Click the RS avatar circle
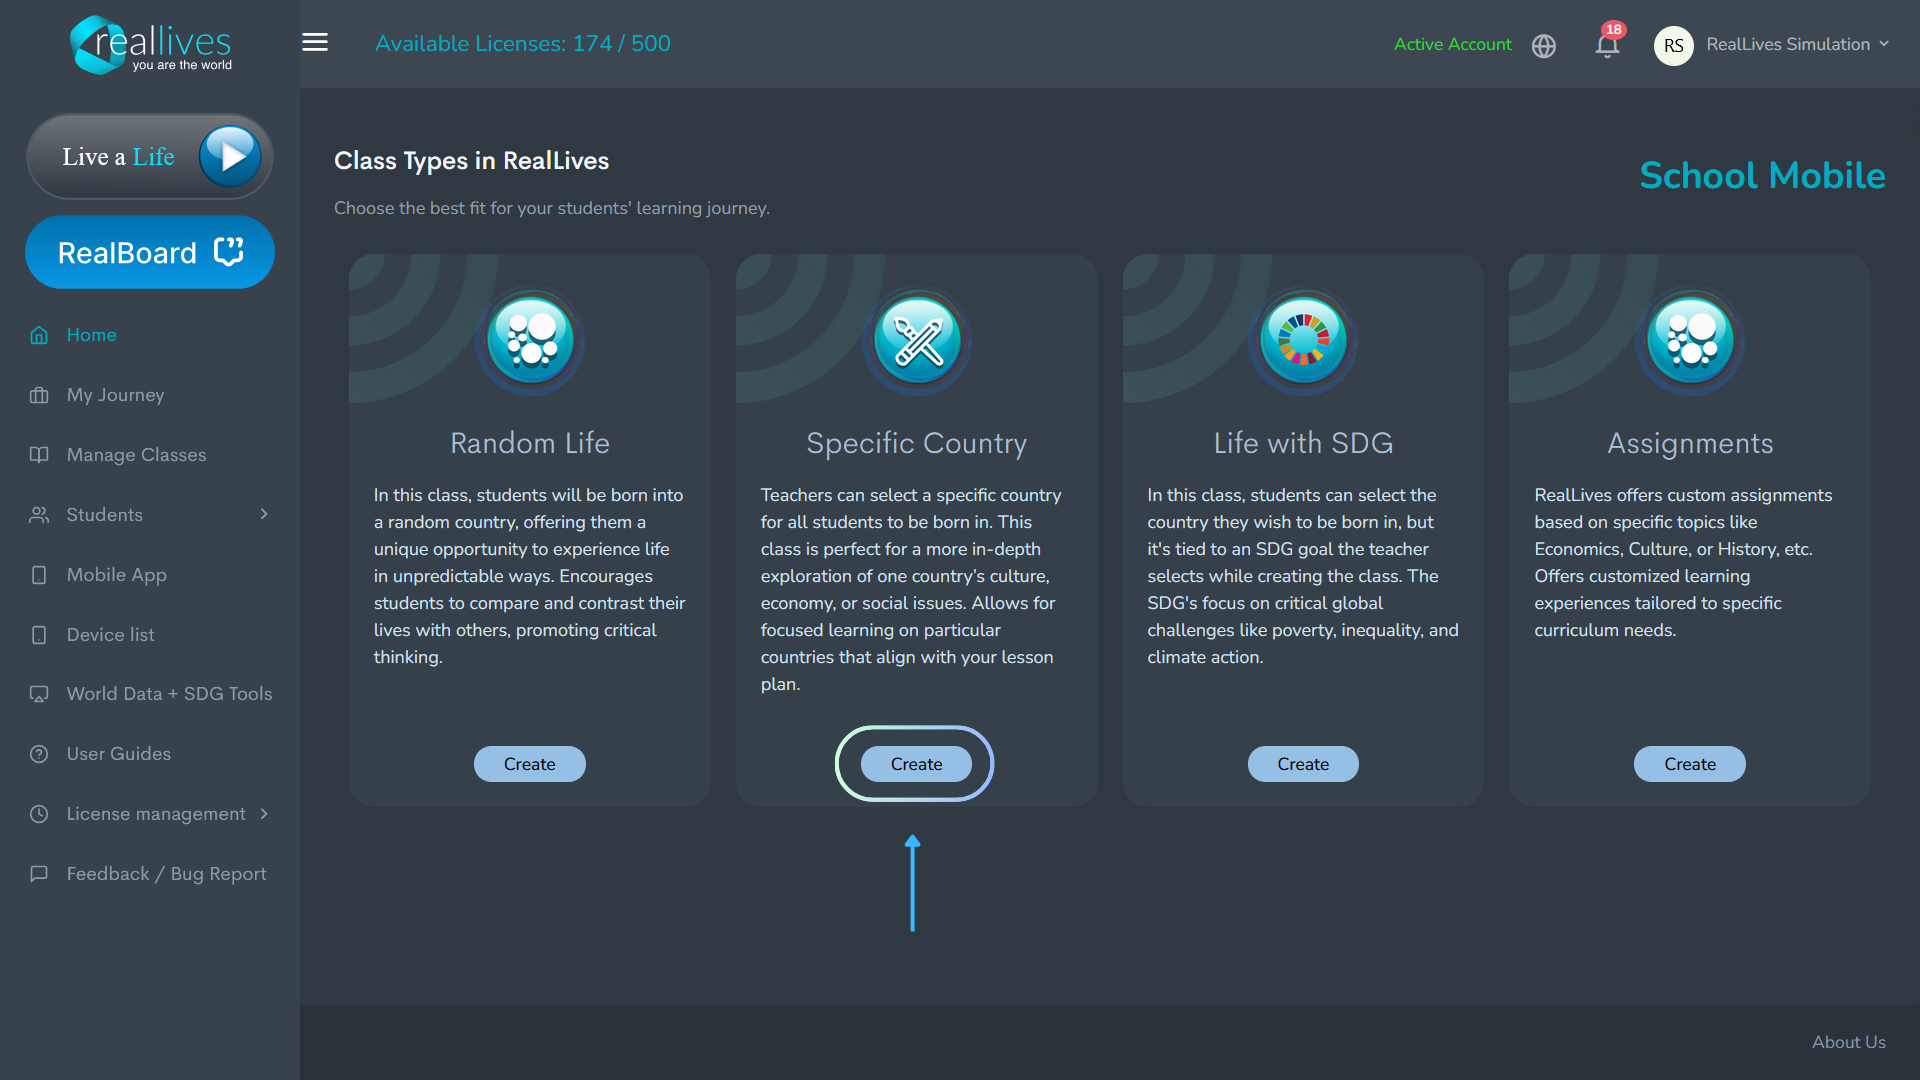Image resolution: width=1920 pixels, height=1080 pixels. point(1674,45)
